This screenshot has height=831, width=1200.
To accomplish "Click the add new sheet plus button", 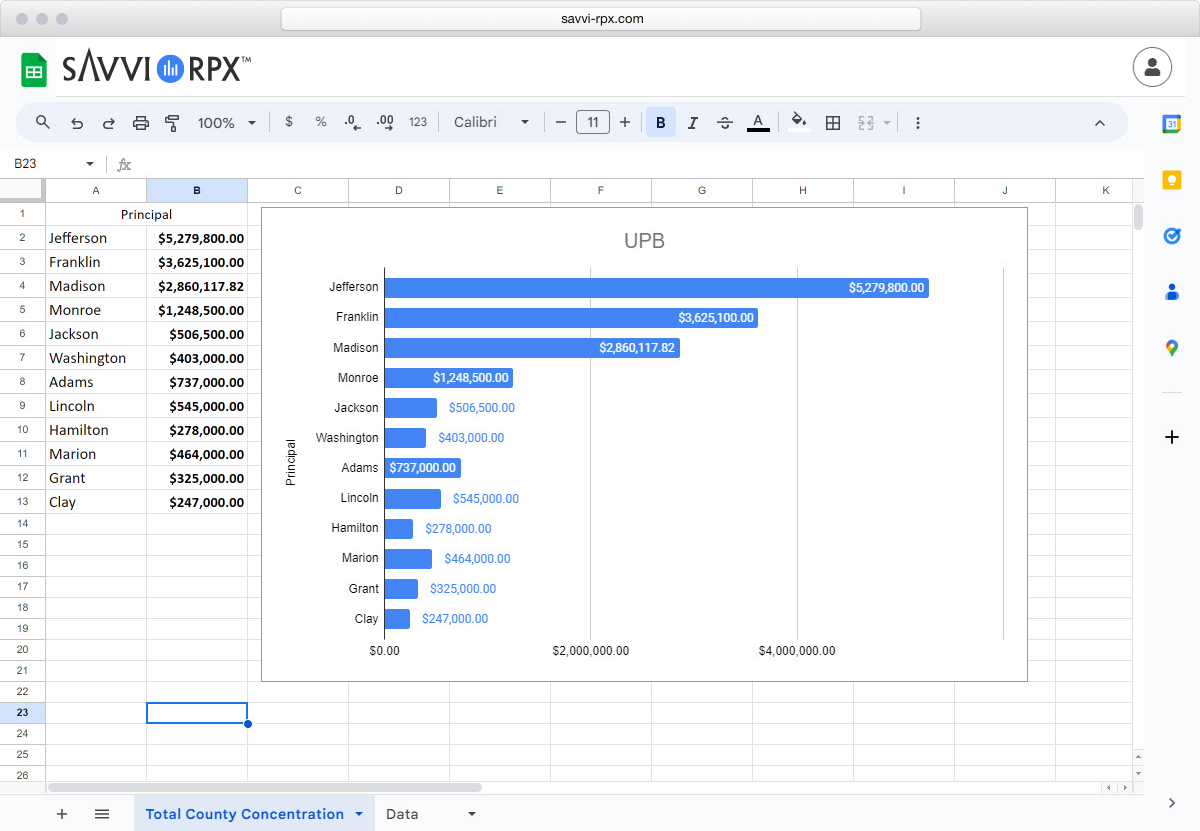I will pyautogui.click(x=62, y=814).
